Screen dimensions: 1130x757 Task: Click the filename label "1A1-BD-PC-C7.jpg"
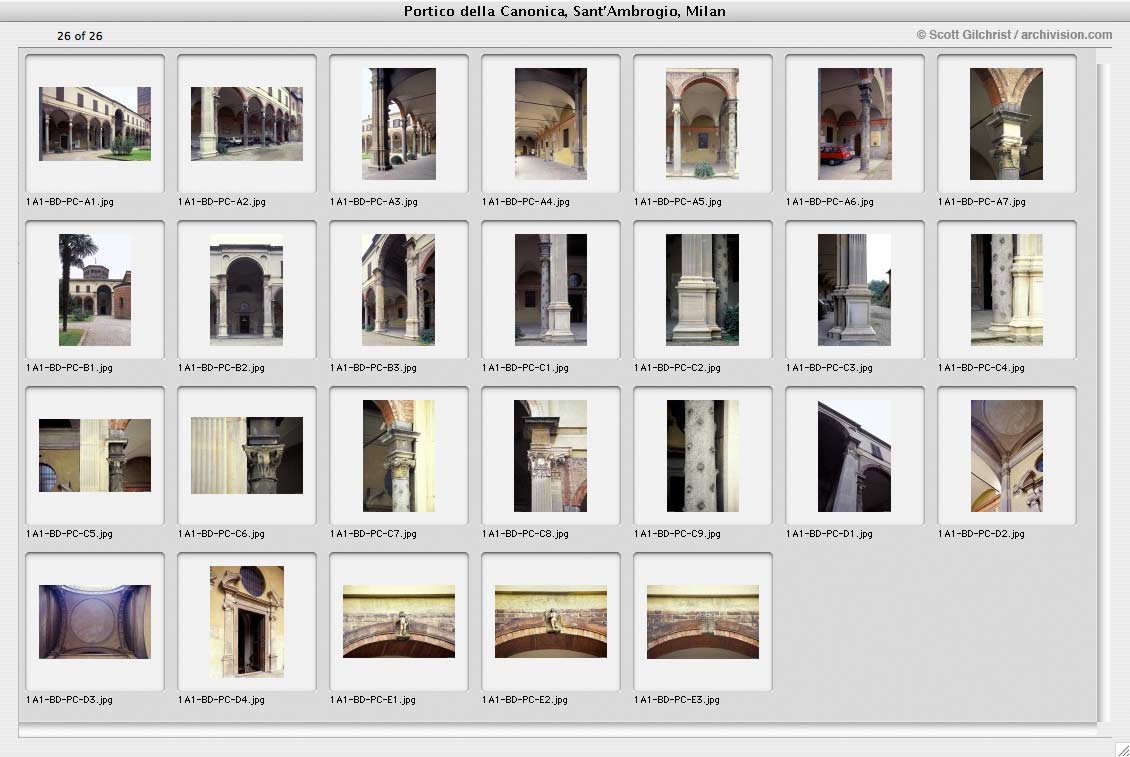coord(373,534)
